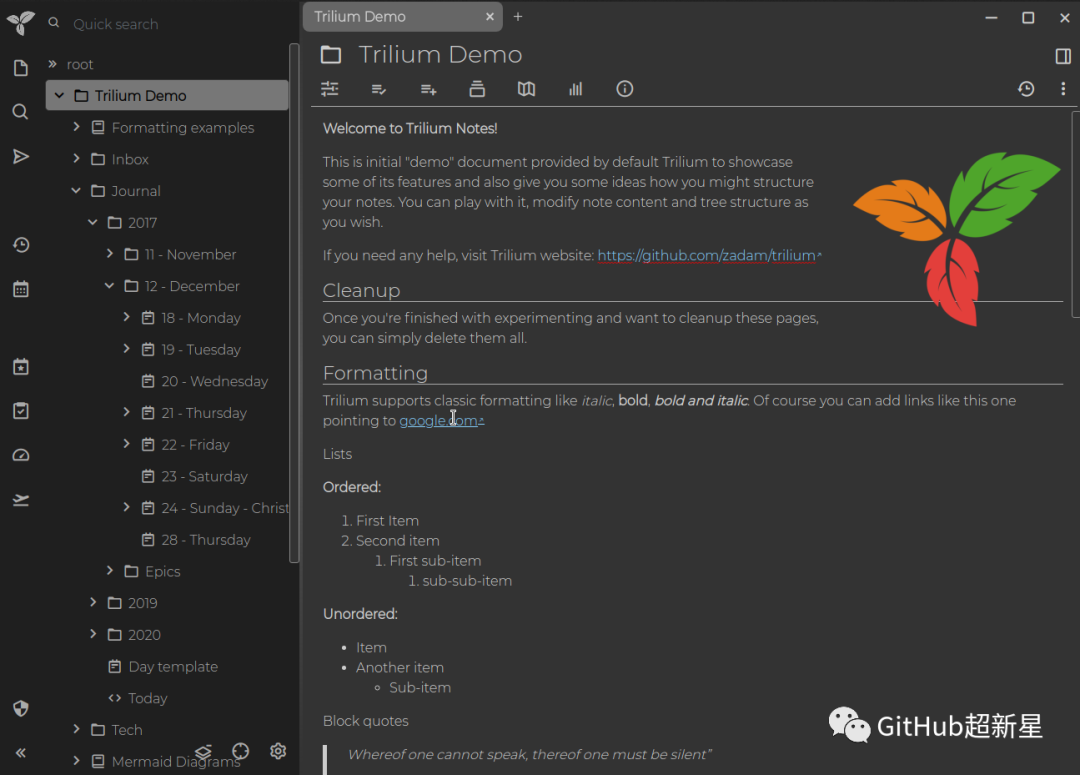Click the note tree vertical scrollbar

point(294,303)
